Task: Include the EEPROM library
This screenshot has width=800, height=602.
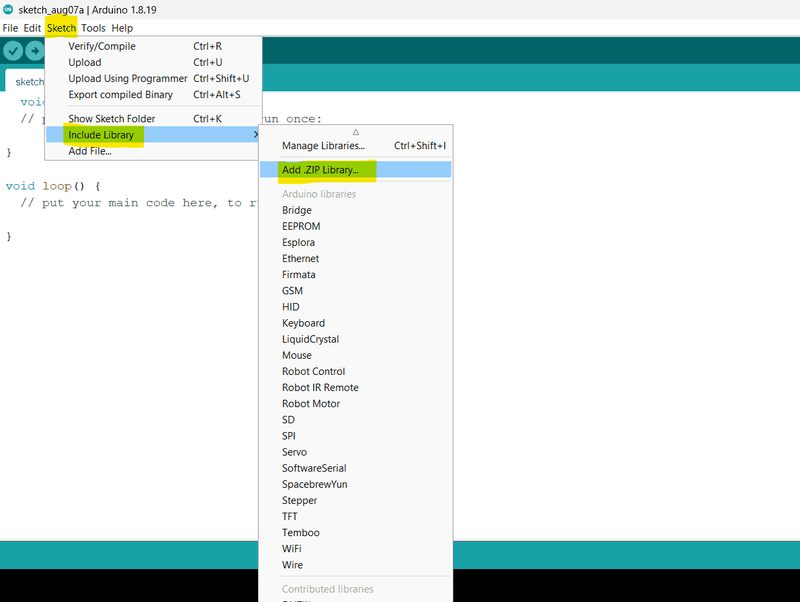Action: click(356, 226)
